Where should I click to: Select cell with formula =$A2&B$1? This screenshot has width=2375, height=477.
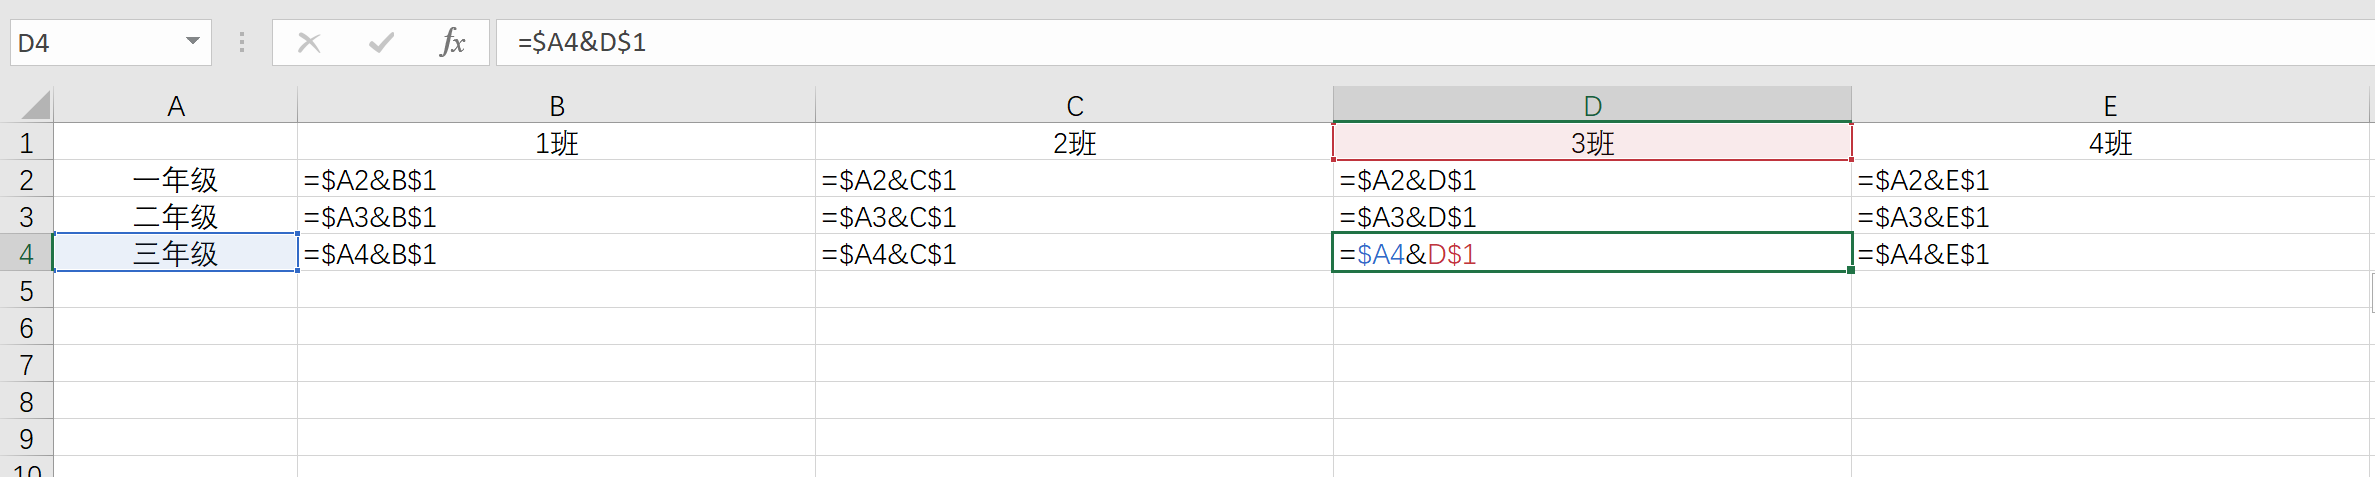pyautogui.click(x=557, y=180)
